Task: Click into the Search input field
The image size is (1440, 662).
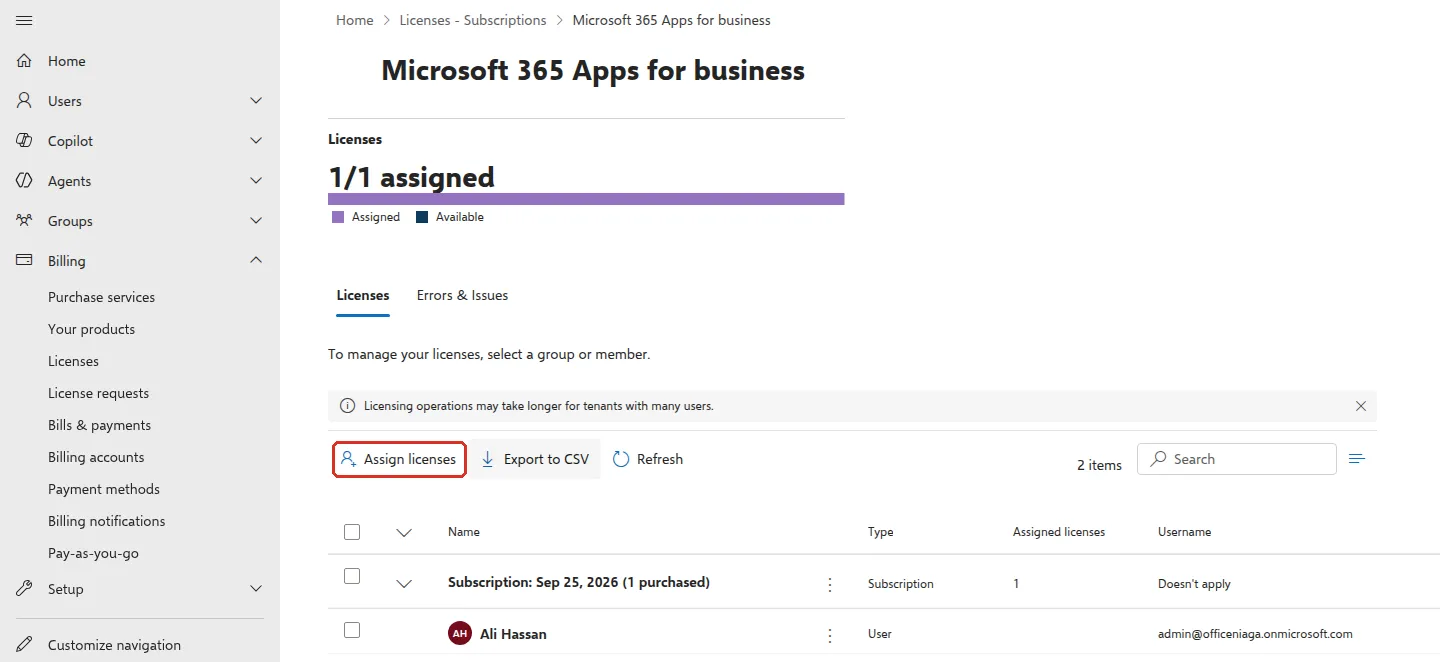Action: point(1237,459)
